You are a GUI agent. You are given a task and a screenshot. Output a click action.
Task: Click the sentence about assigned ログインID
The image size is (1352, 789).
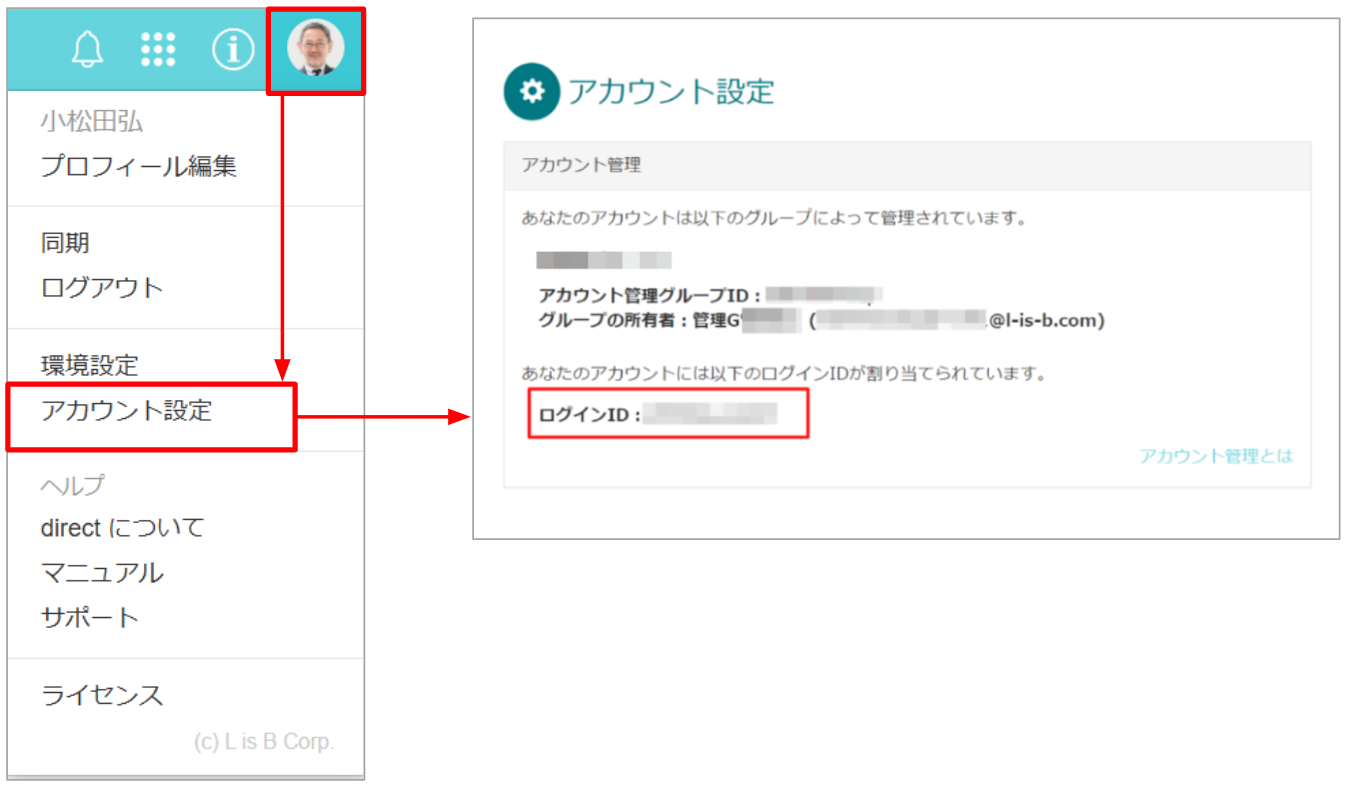click(784, 373)
